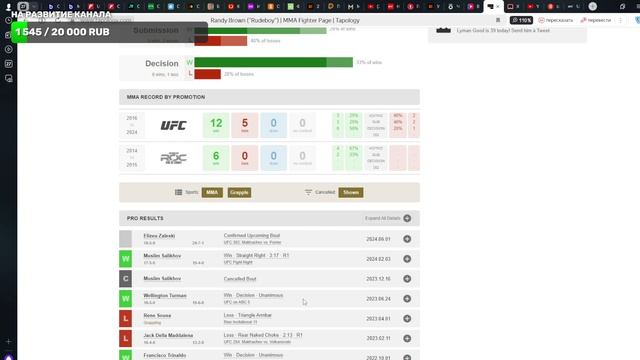Screen dimensions: 640x360
Task: Click the 'Loss · Triangle Armbar' result text
Action: pyautogui.click(x=247, y=315)
